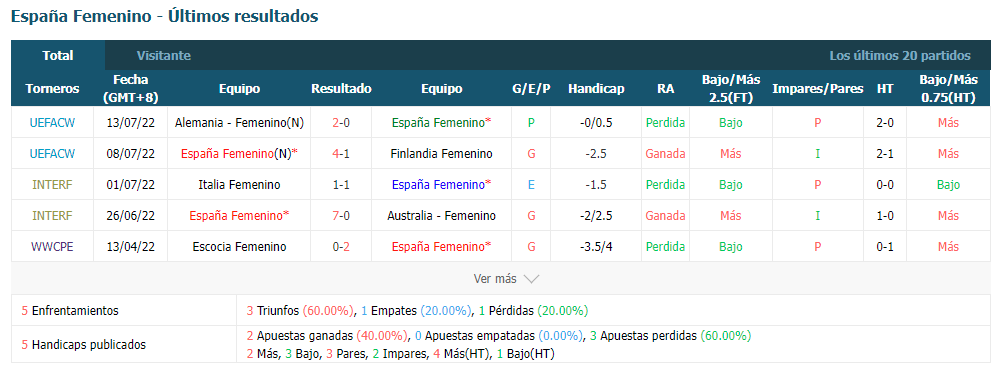Open UEFACW tournament link dated 13/07/22
Viewport: 1004px width, 374px height.
click(52, 123)
